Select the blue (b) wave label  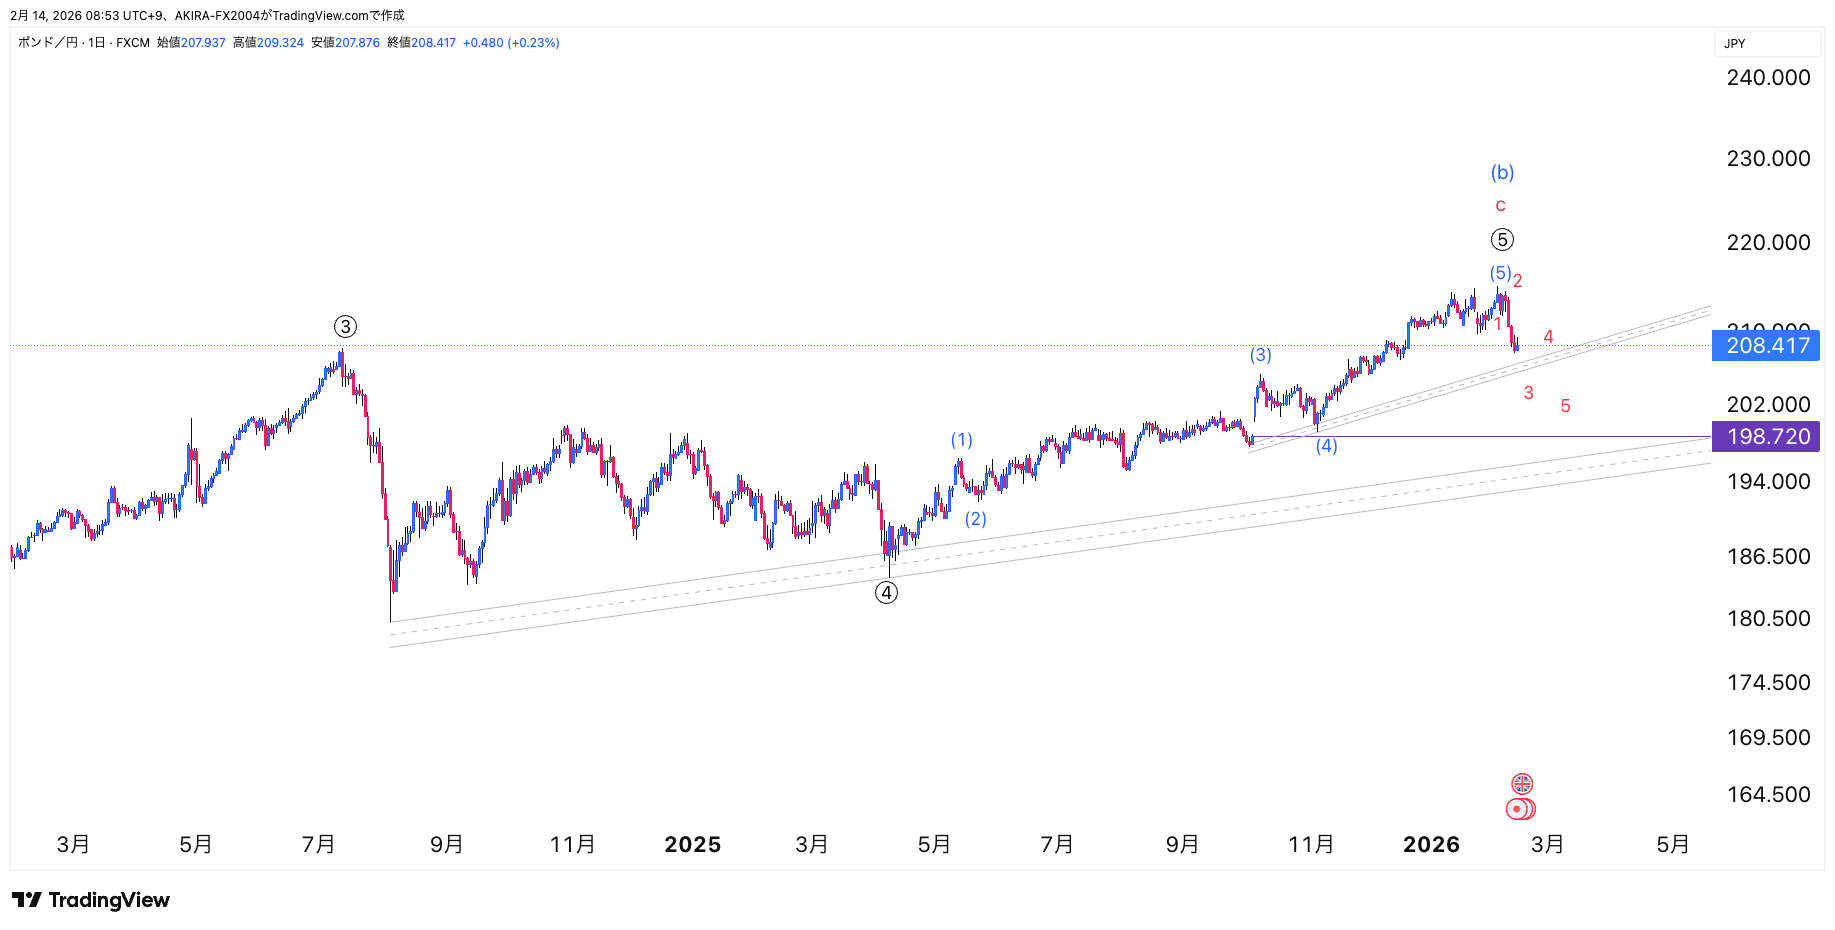[1502, 173]
